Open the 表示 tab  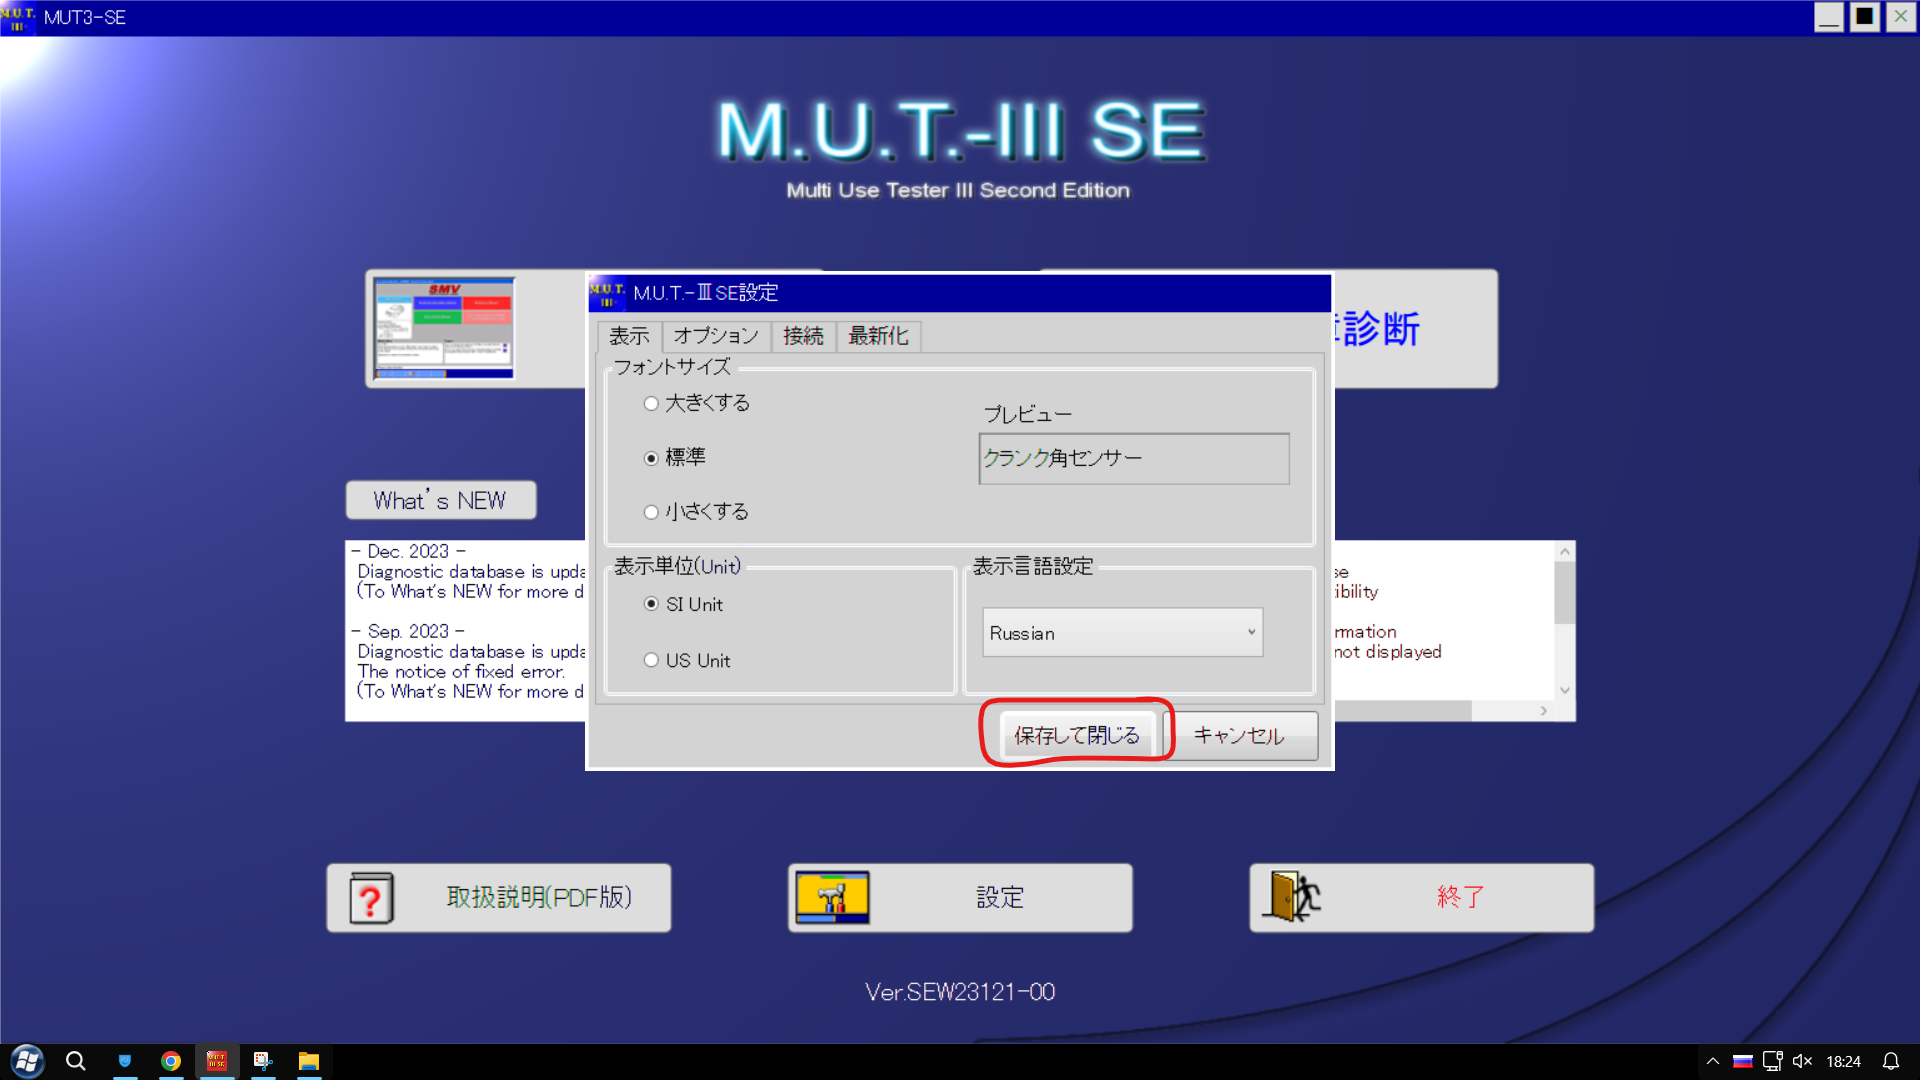629,336
